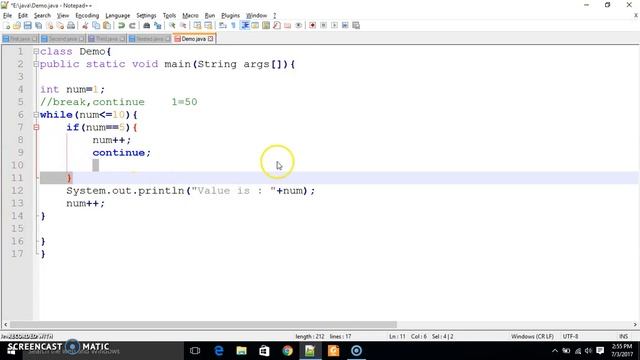Screen dimensions: 640x360
Task: Click the Zoom In icon
Action: click(x=172, y=25)
